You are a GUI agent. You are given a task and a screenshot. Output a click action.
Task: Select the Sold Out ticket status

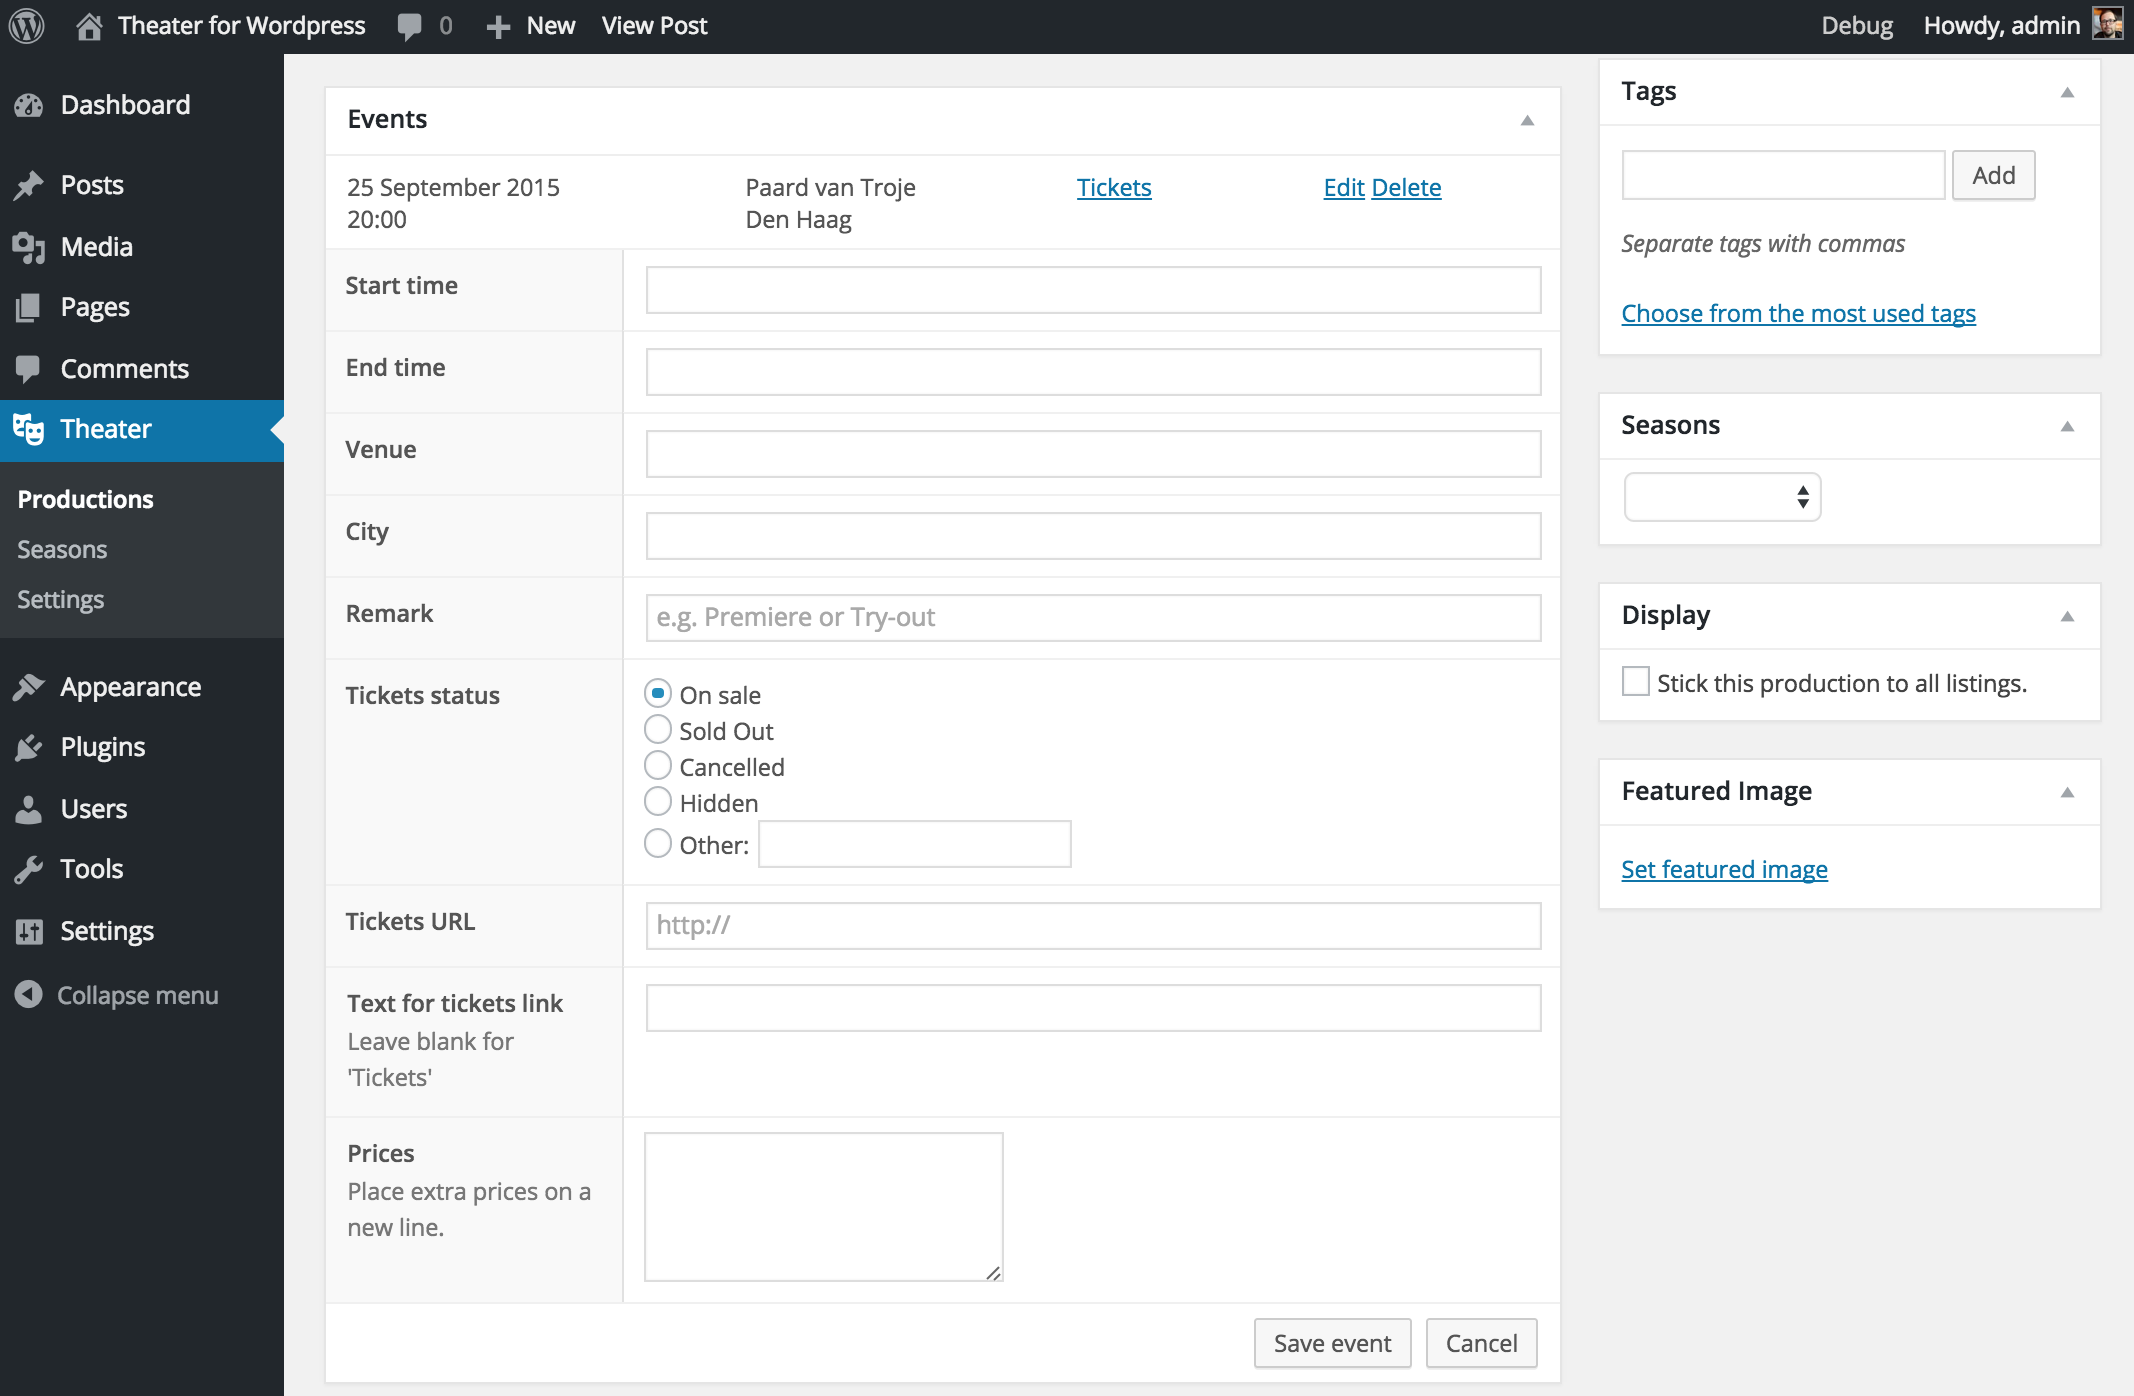tap(656, 729)
